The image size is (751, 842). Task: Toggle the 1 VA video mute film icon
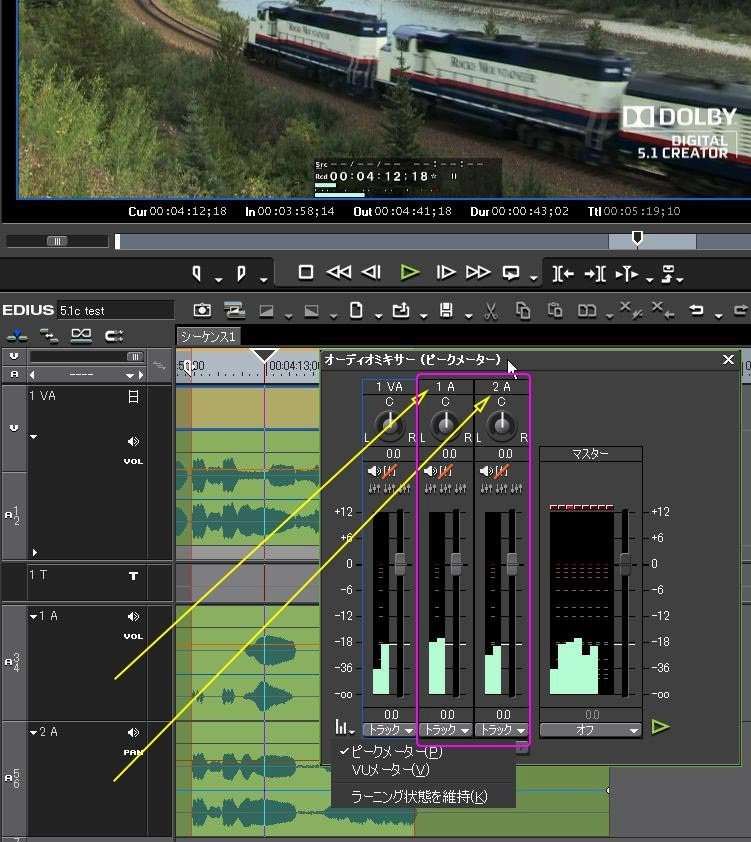pyautogui.click(x=134, y=396)
